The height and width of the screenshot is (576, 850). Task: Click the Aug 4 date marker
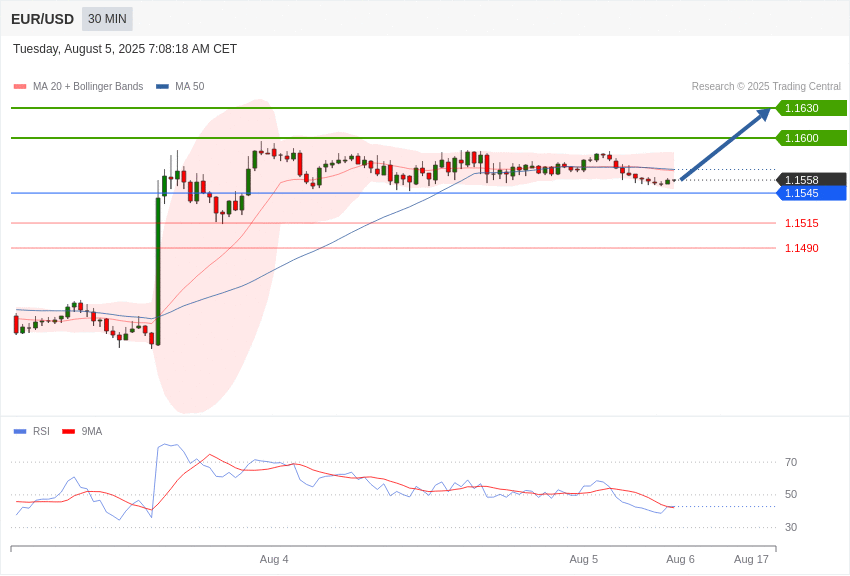[x=274, y=559]
